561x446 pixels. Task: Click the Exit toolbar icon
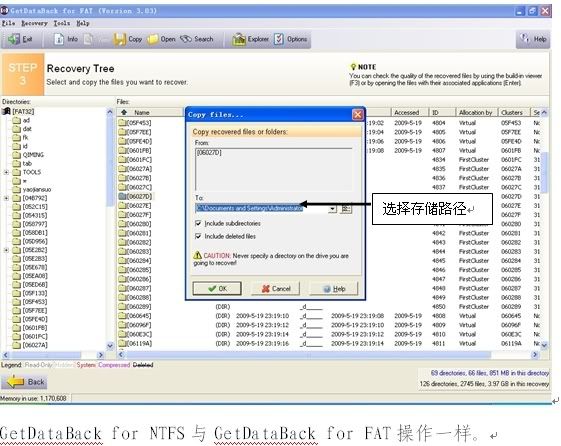click(14, 39)
